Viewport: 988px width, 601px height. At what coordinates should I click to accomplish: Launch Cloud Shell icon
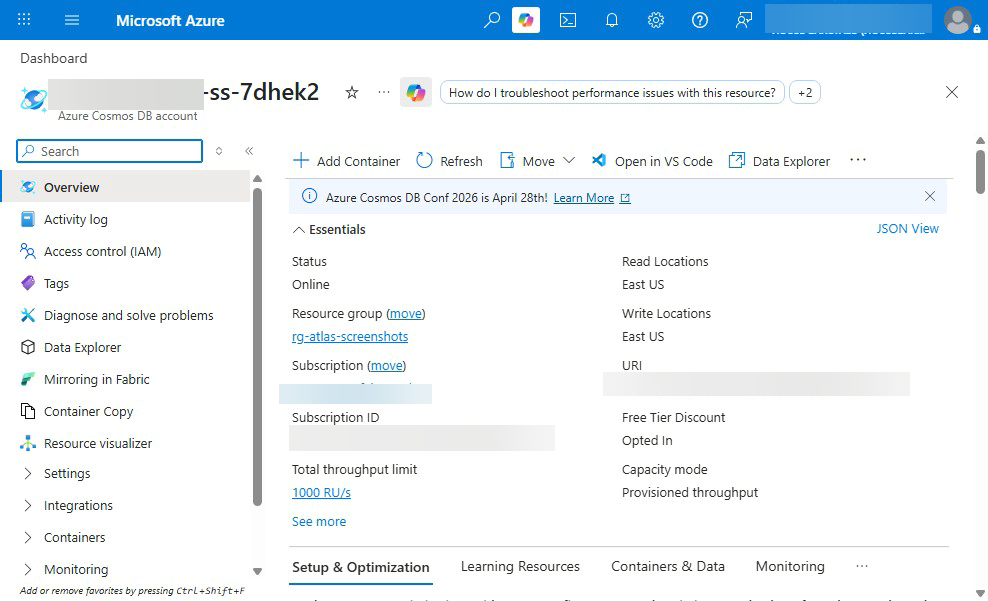(568, 20)
